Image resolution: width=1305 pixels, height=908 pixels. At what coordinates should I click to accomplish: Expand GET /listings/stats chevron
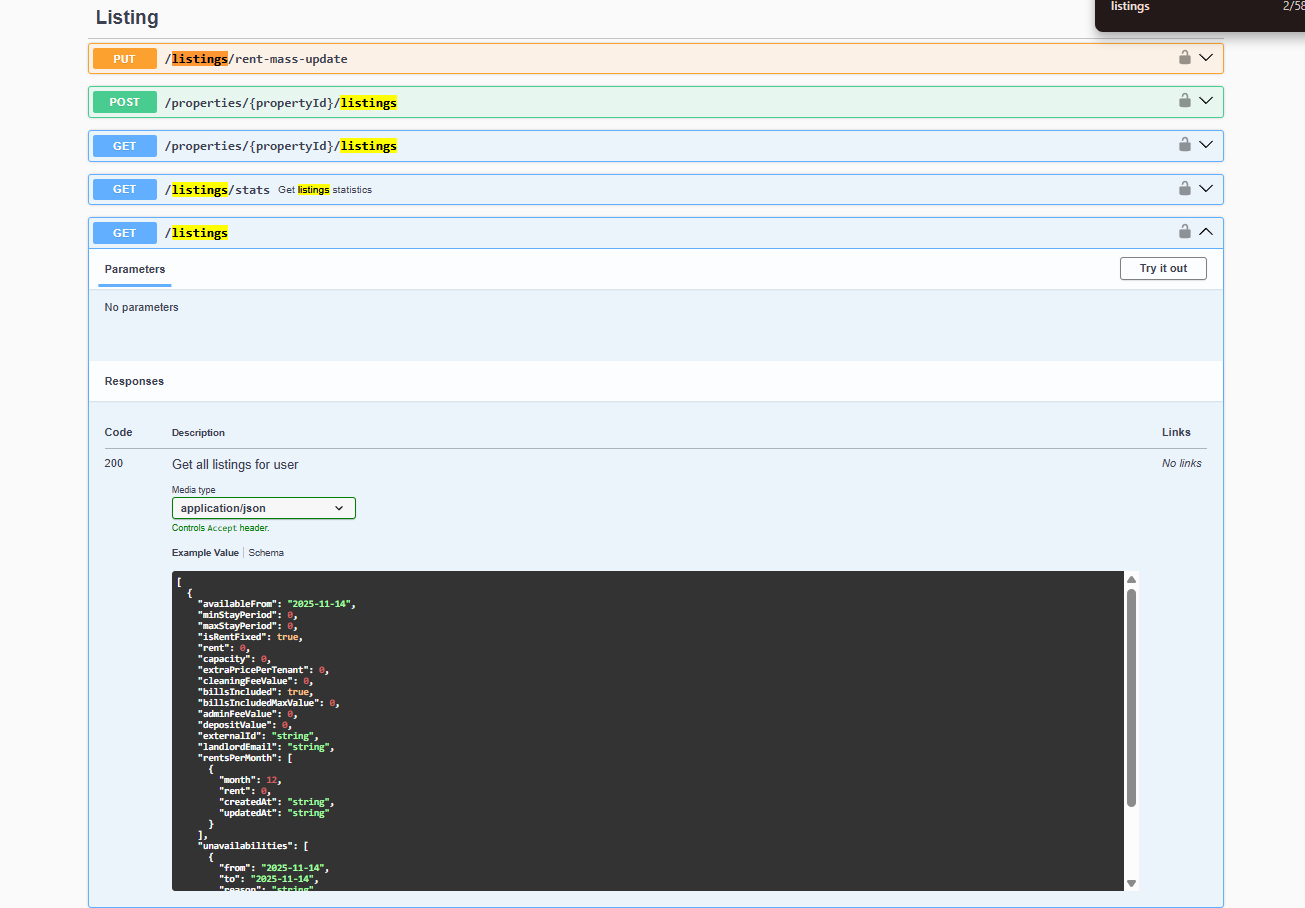[1206, 188]
